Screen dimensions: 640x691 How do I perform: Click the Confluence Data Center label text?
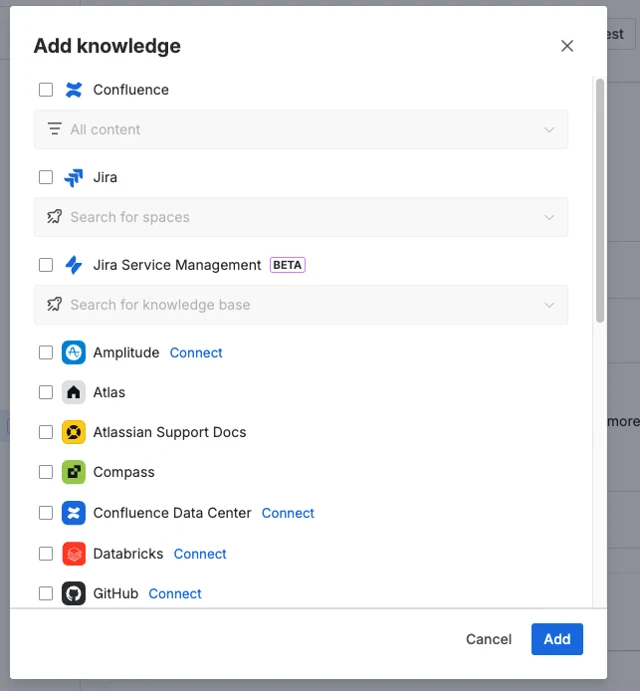172,513
